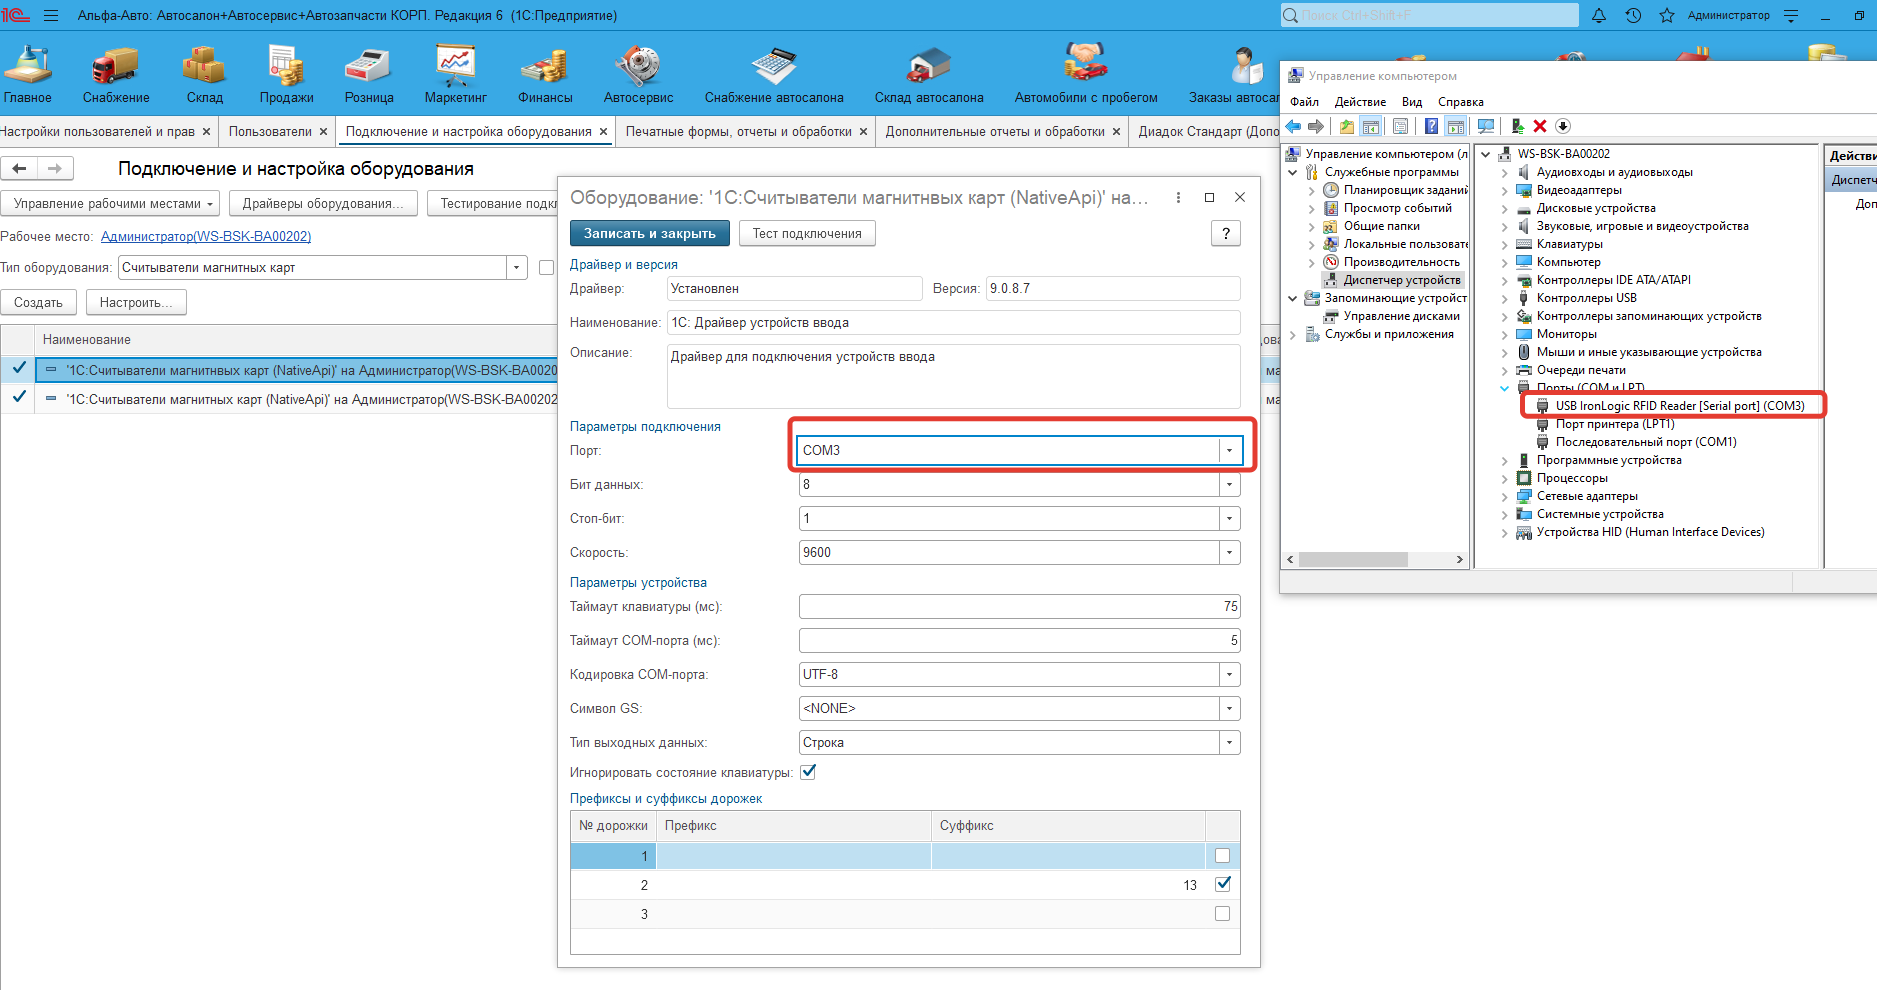This screenshot has height=990, width=1877.
Task: Open the Главное section icon
Action: coord(27,65)
